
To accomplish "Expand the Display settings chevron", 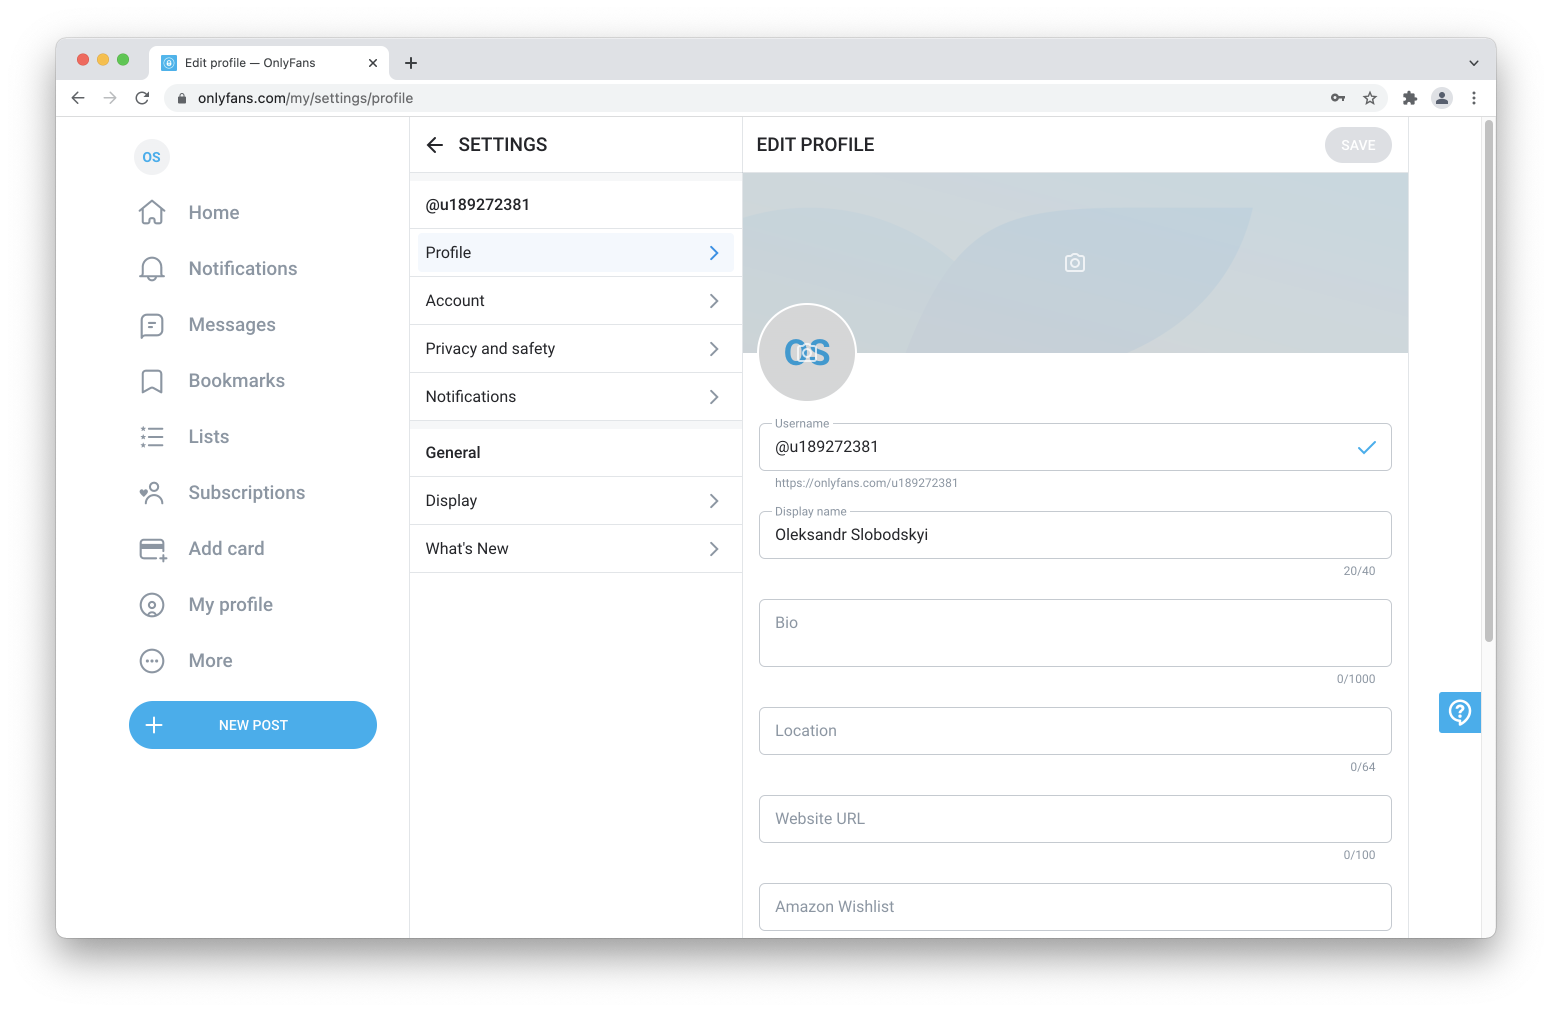I will pos(714,501).
